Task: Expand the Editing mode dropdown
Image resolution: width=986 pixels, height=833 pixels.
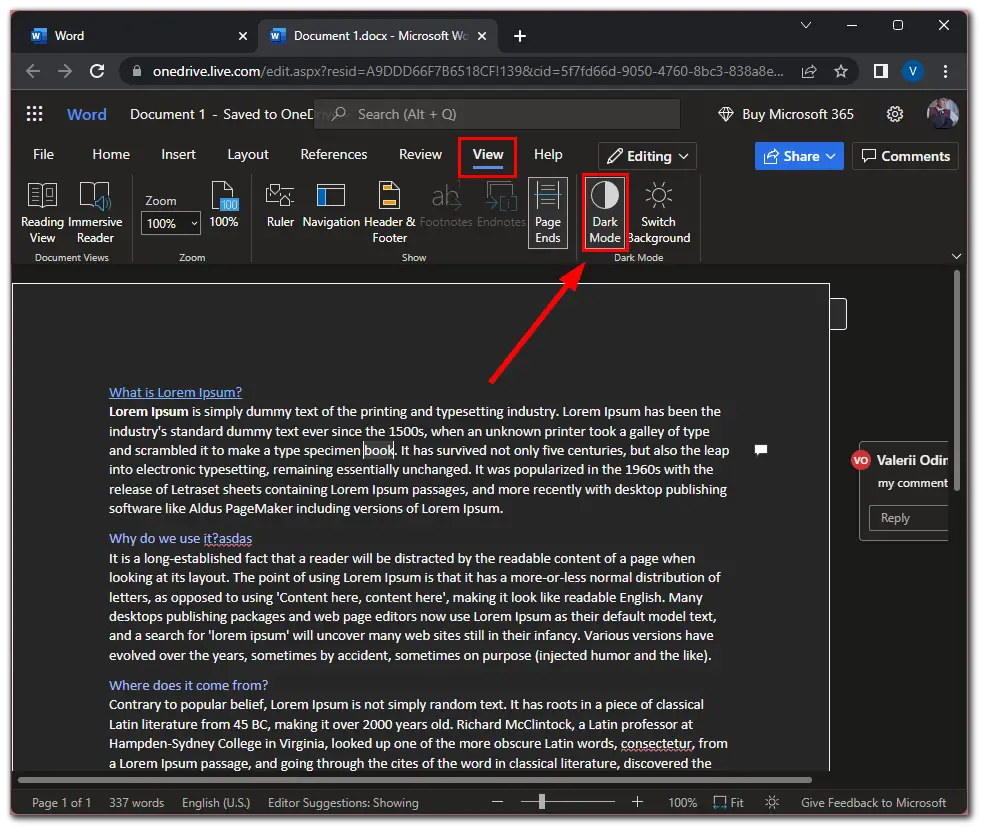Action: (647, 156)
